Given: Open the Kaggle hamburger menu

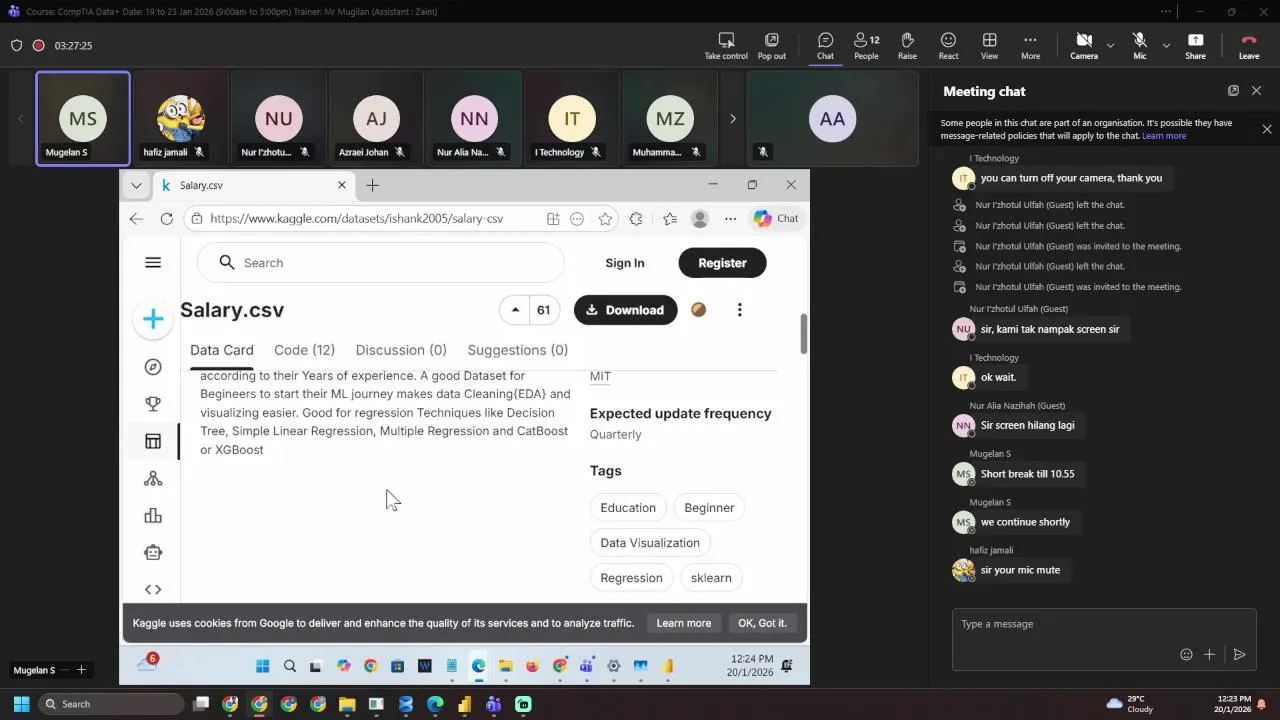Looking at the screenshot, I should click(153, 263).
